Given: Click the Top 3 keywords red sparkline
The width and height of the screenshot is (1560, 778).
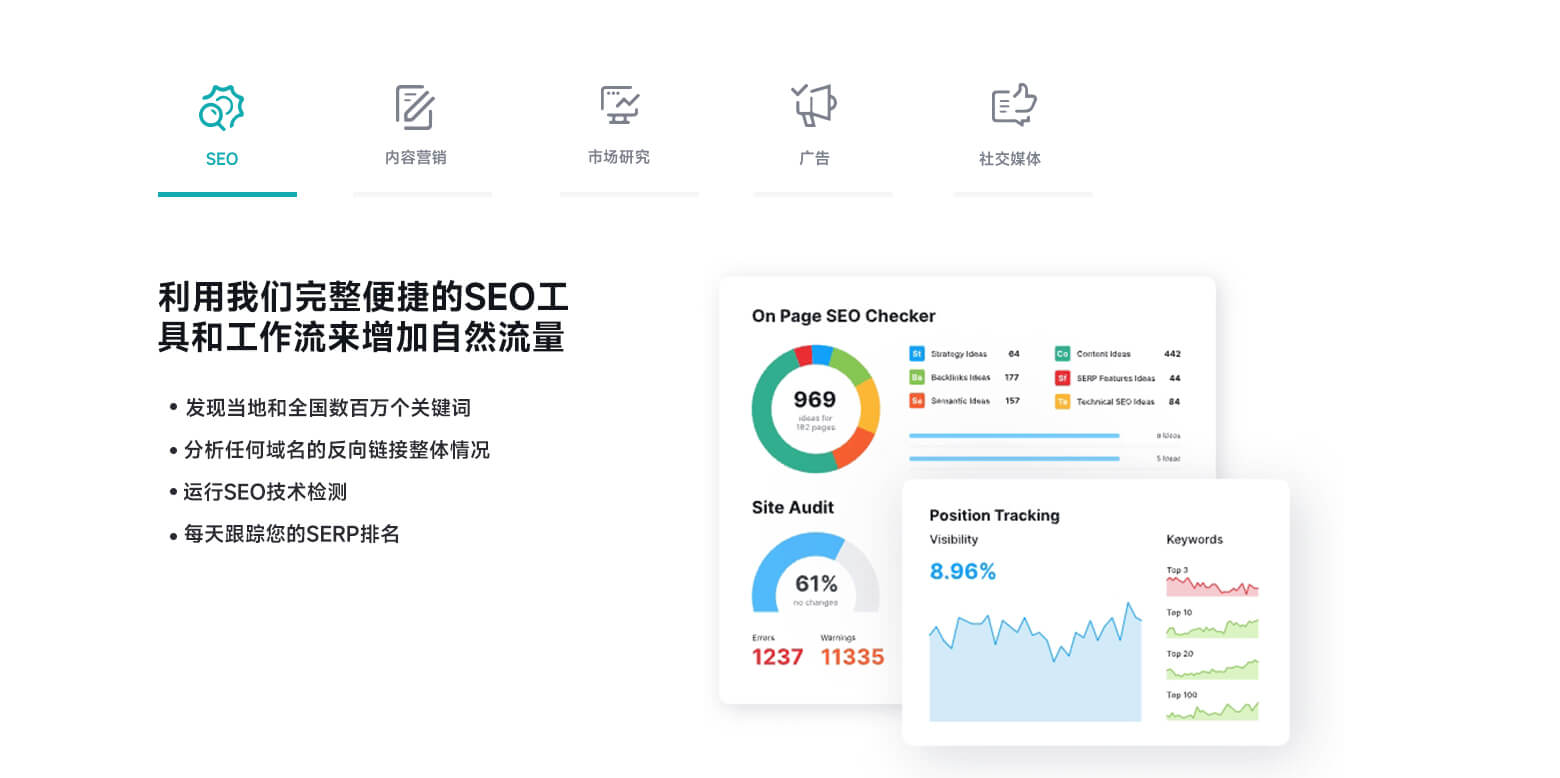Looking at the screenshot, I should [x=1212, y=587].
